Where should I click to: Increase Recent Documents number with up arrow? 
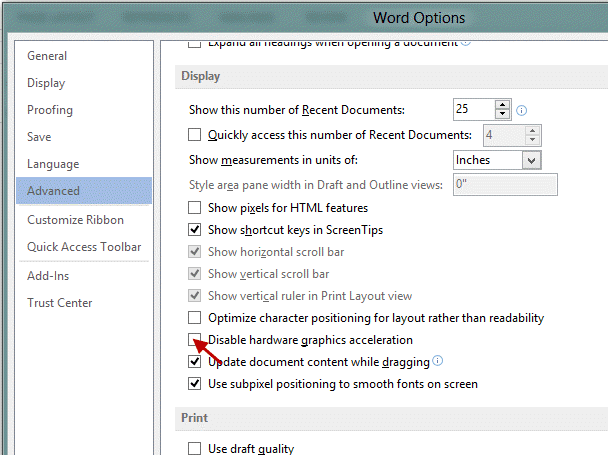pyautogui.click(x=503, y=105)
